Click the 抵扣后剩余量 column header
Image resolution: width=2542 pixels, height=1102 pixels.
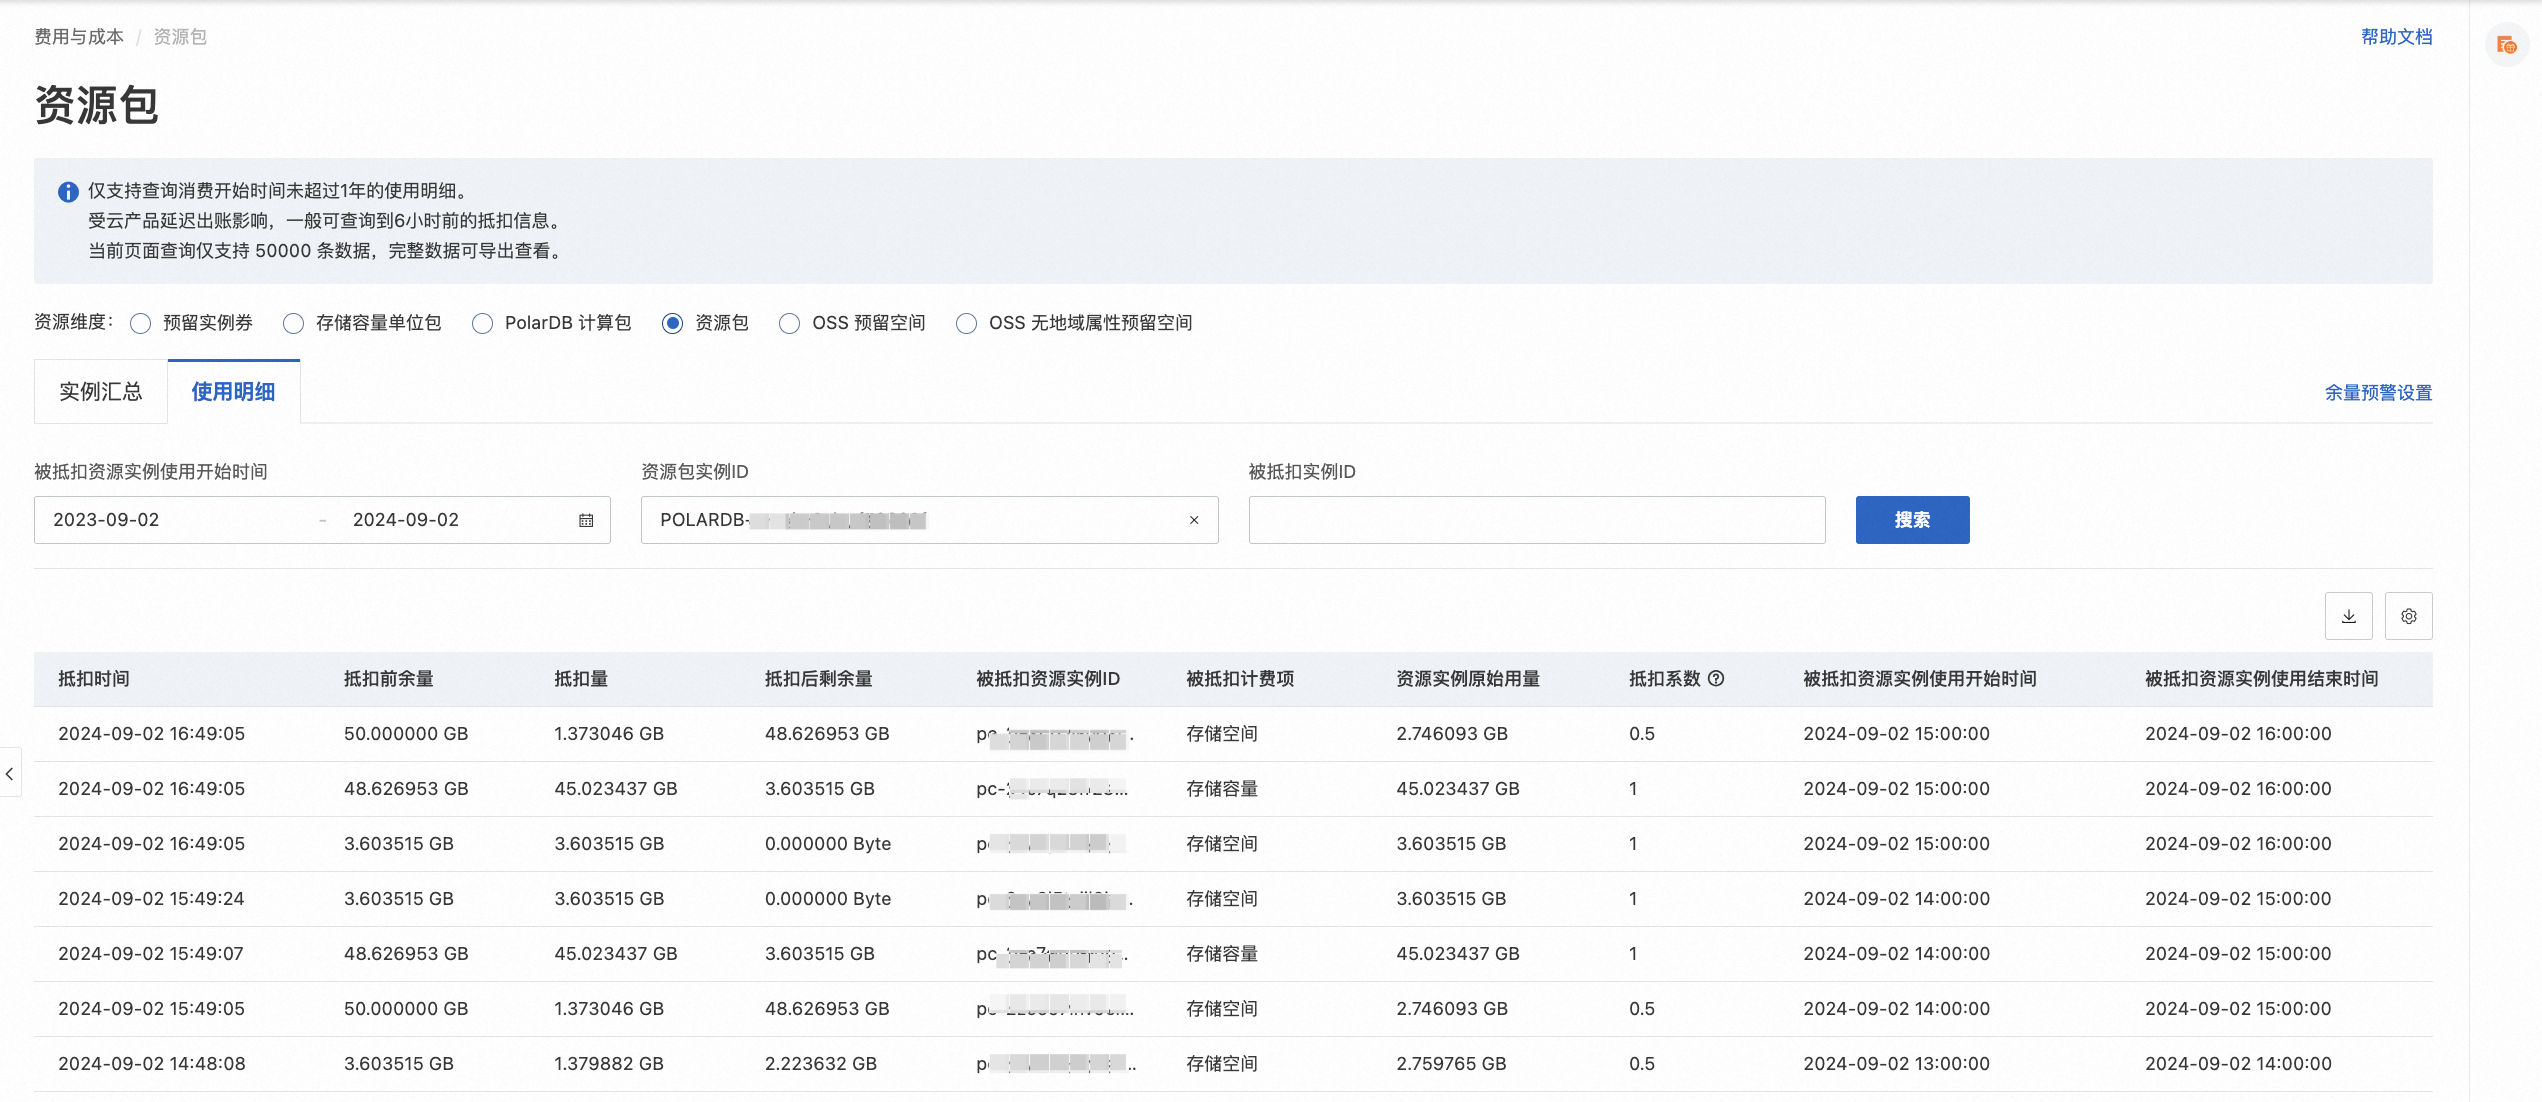(x=819, y=679)
